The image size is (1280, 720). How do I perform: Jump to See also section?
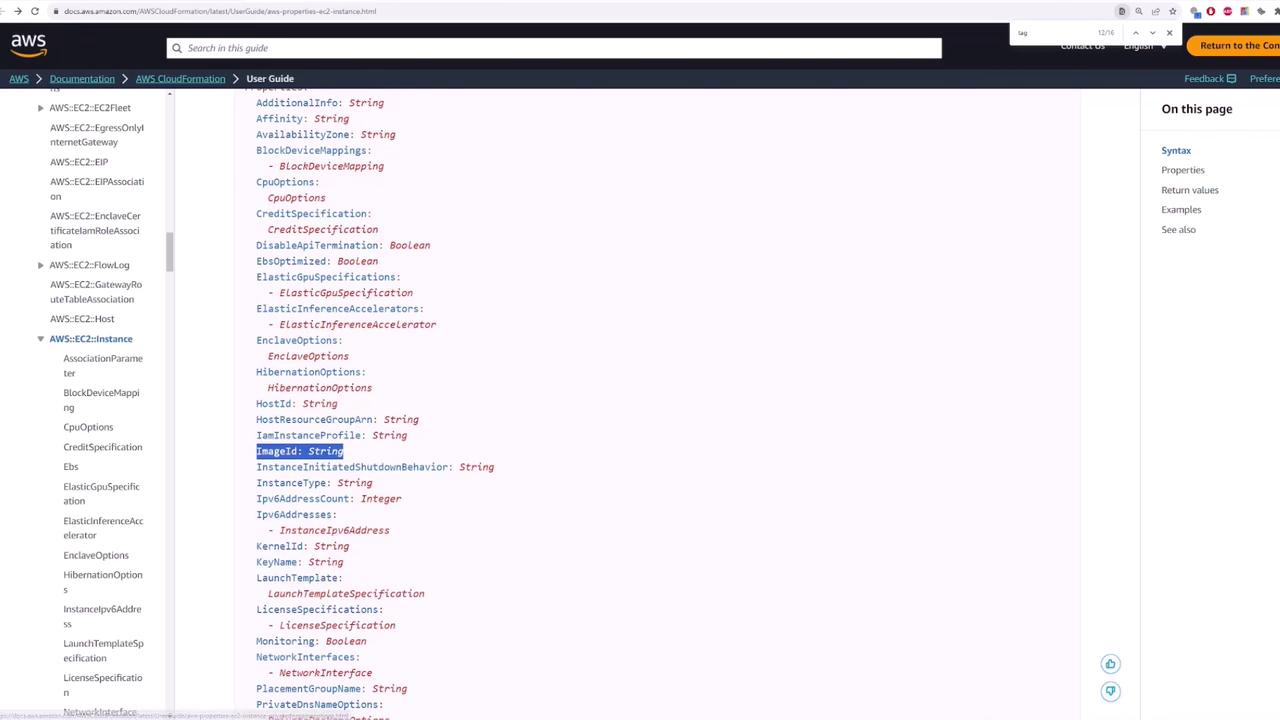click(1178, 230)
